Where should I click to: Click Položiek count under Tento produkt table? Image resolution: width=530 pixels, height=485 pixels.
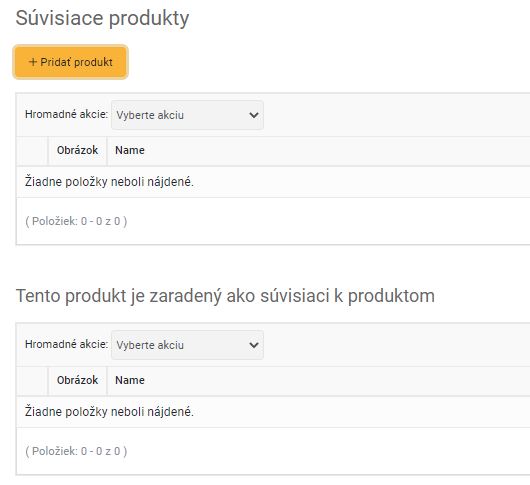pyautogui.click(x=76, y=451)
